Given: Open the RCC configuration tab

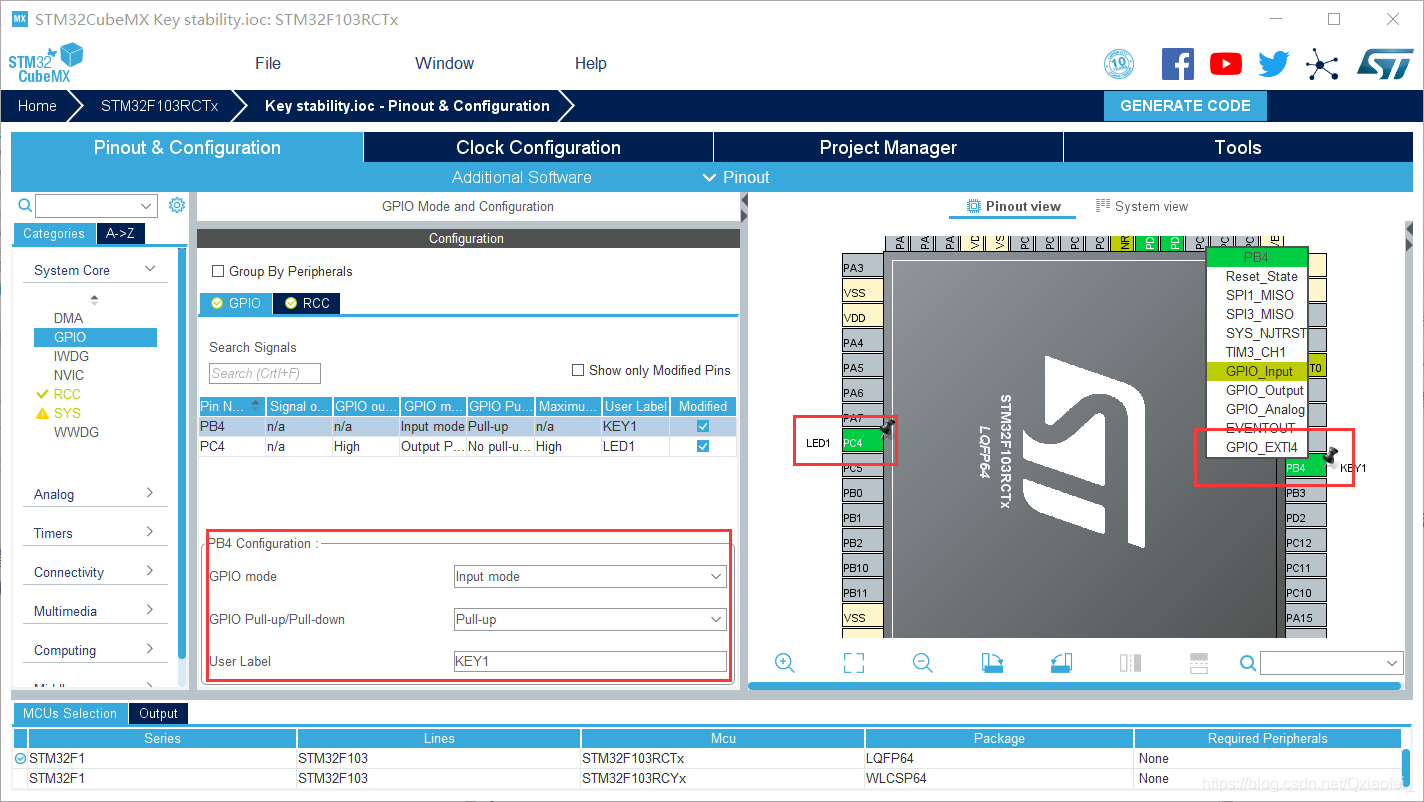Looking at the screenshot, I should pyautogui.click(x=306, y=303).
